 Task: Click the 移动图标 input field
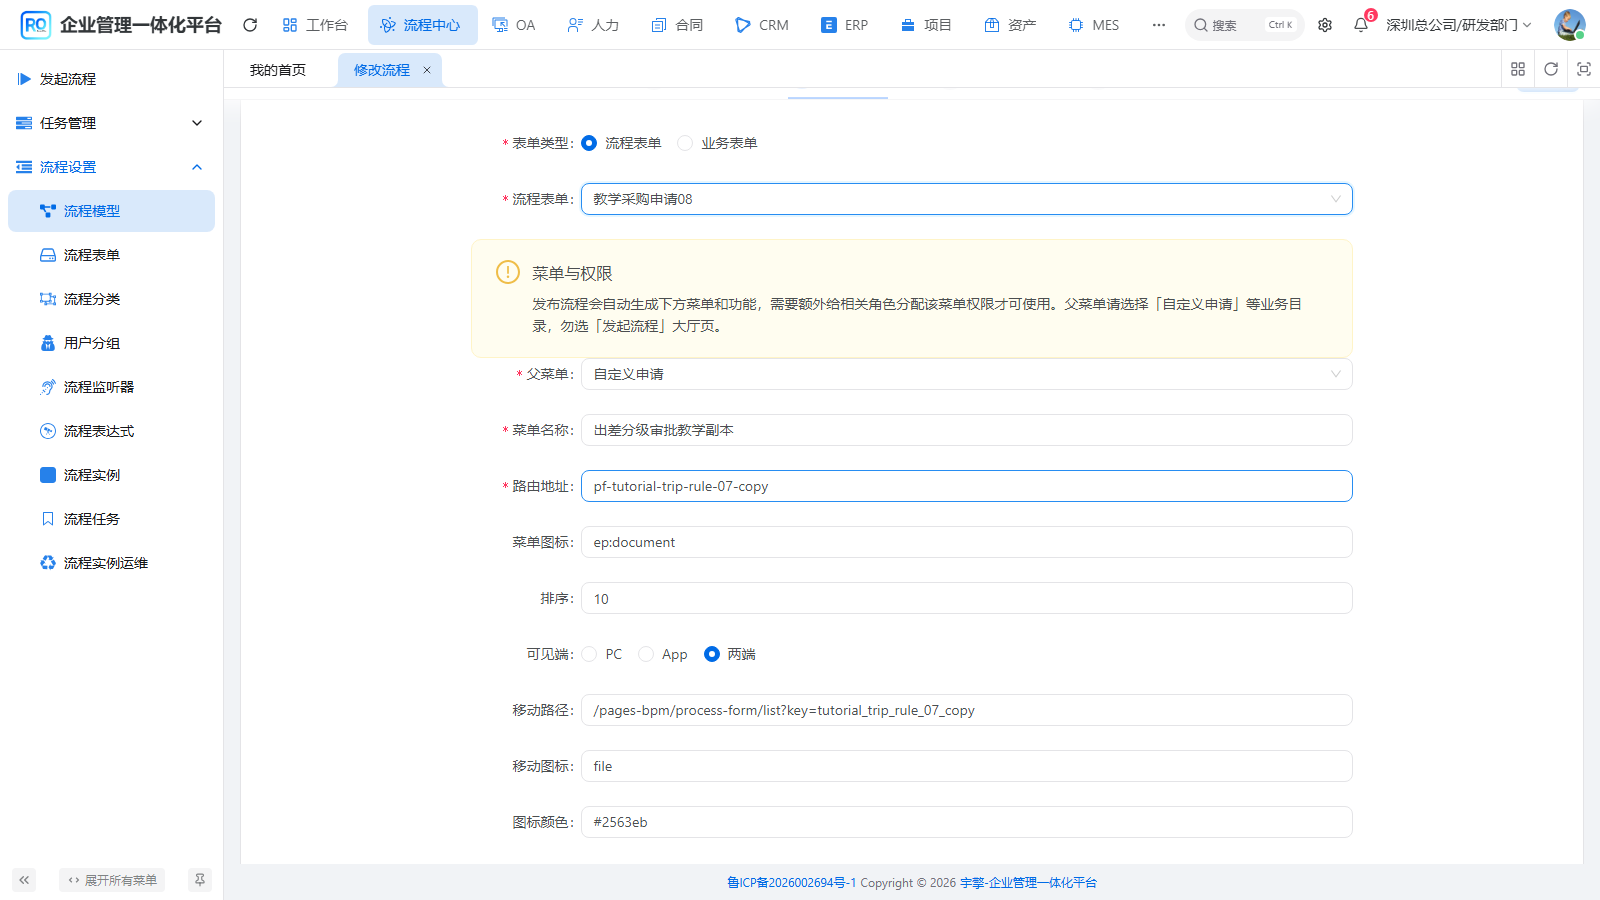[x=967, y=766]
